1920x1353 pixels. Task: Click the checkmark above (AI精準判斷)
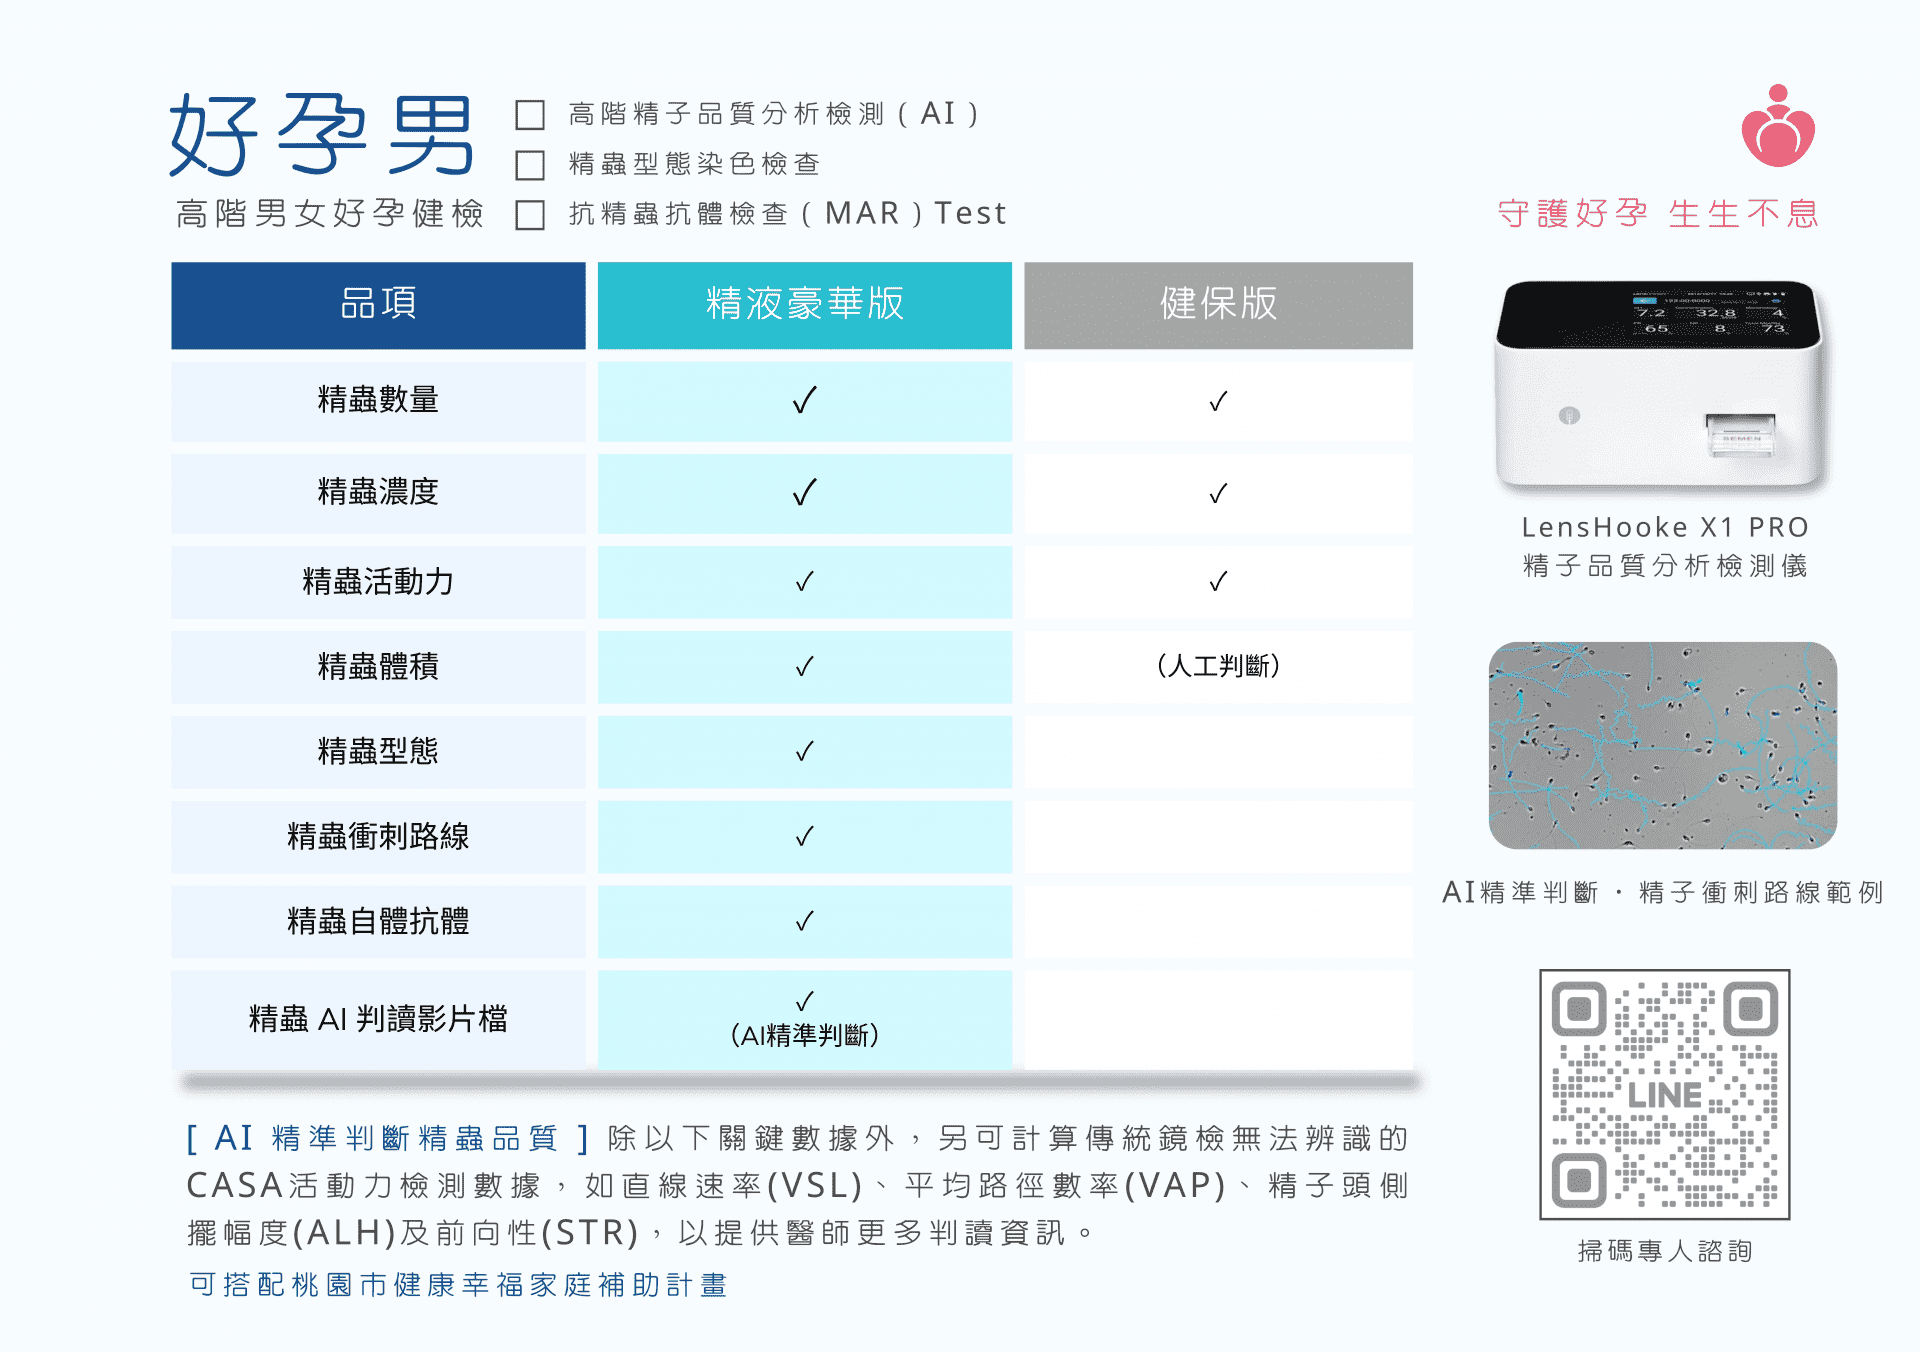[x=804, y=1001]
